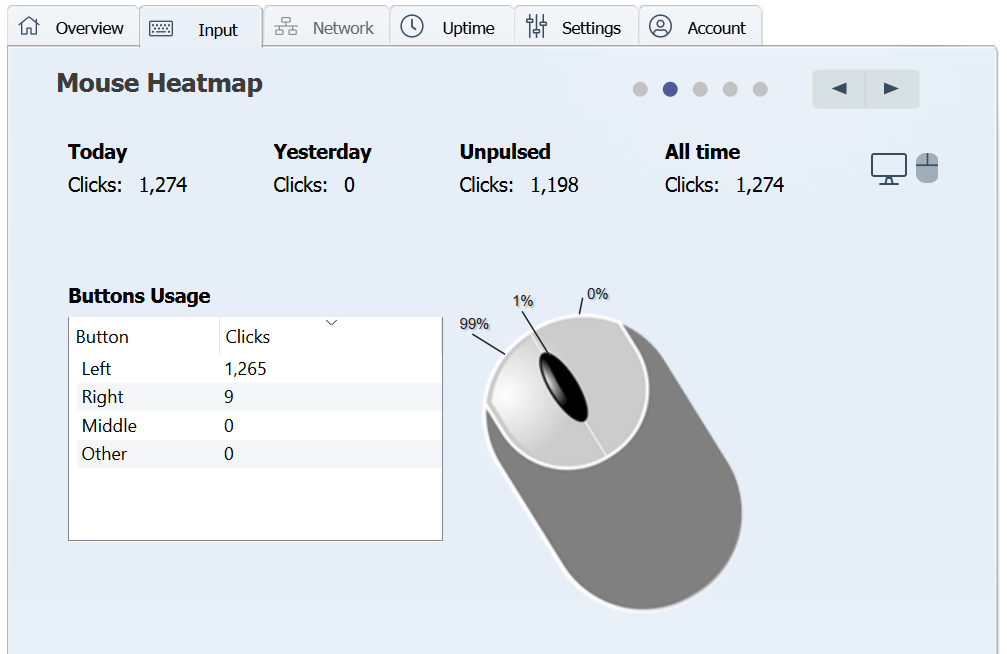The height and width of the screenshot is (654, 1007).
Task: Click the 1% label on mouse diagram
Action: (x=523, y=301)
